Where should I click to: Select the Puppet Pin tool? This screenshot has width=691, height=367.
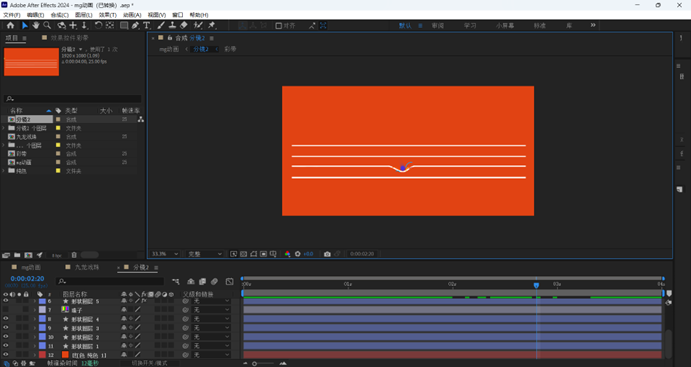click(212, 26)
